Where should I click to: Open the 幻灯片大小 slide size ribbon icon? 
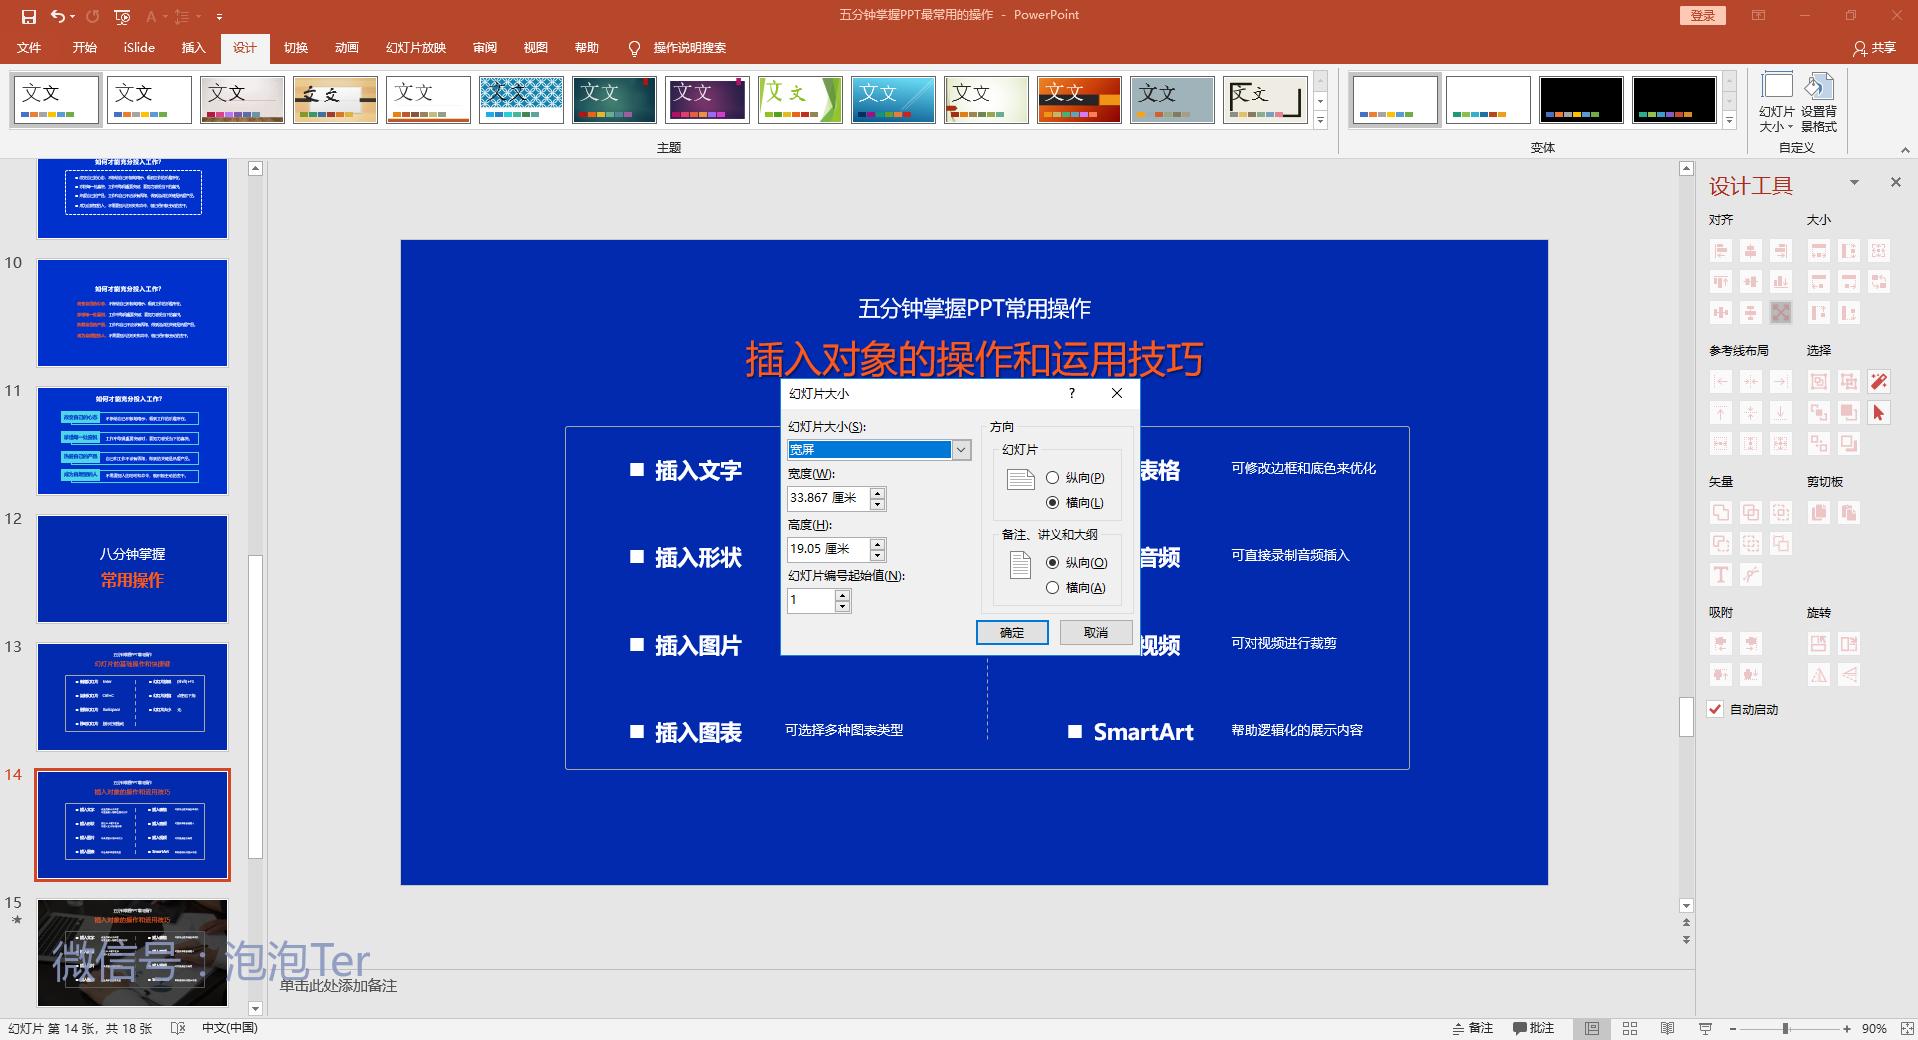[1776, 102]
